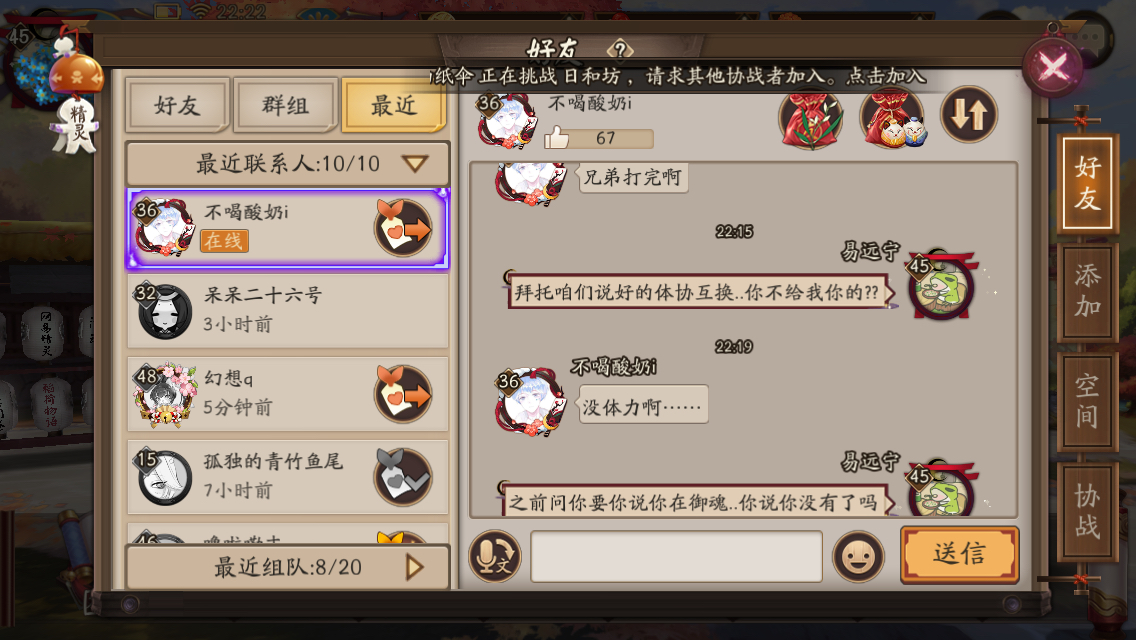This screenshot has height=640, width=1136.
Task: Open the 添加 side tab
Action: point(1087,291)
